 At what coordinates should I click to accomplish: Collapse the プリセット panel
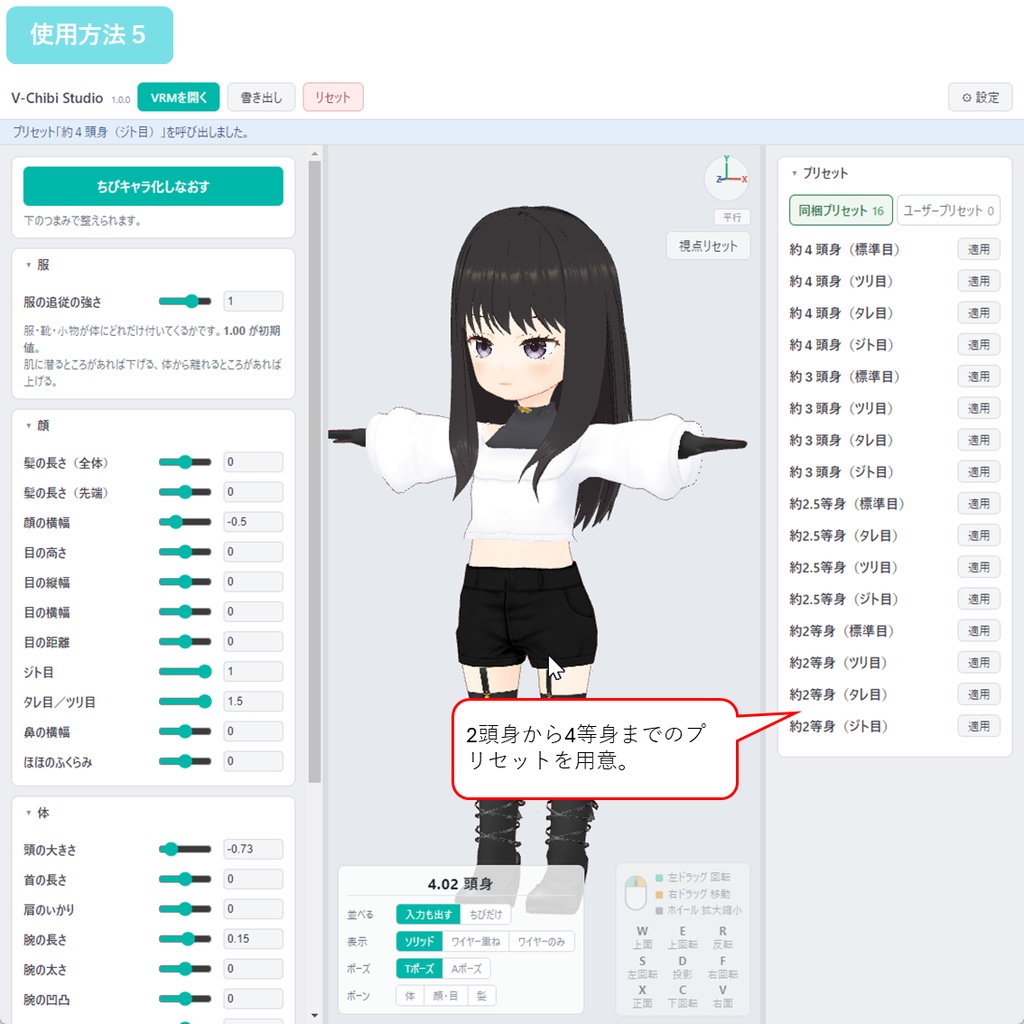tap(819, 173)
